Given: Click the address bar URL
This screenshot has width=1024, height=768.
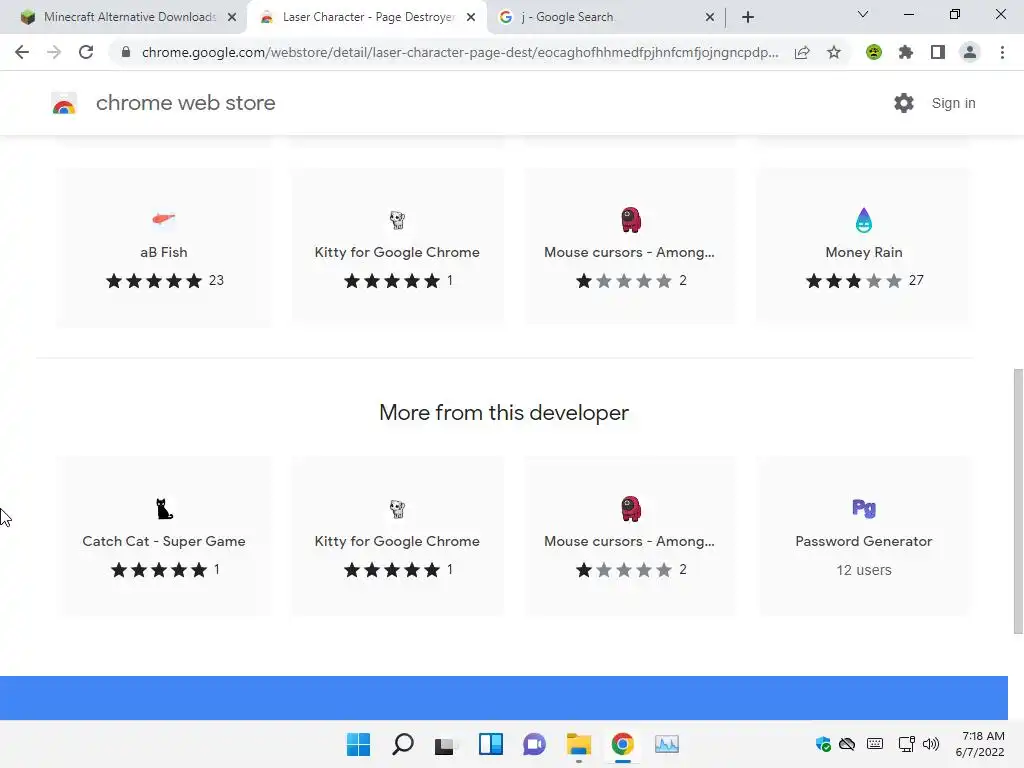Looking at the screenshot, I should tap(460, 52).
